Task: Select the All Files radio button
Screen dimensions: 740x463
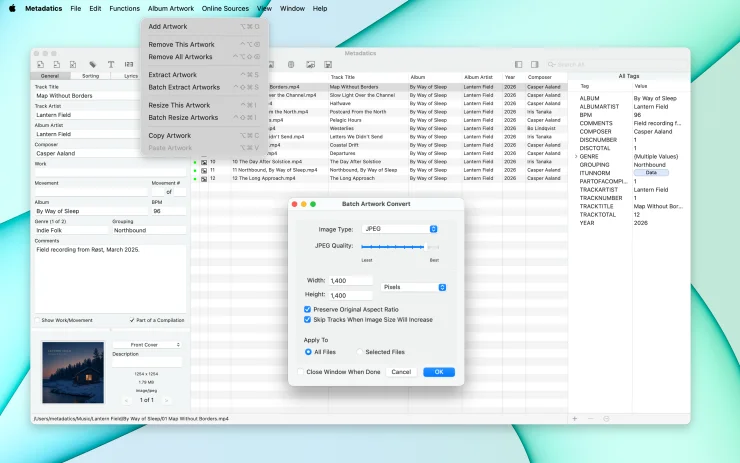Action: pyautogui.click(x=308, y=352)
